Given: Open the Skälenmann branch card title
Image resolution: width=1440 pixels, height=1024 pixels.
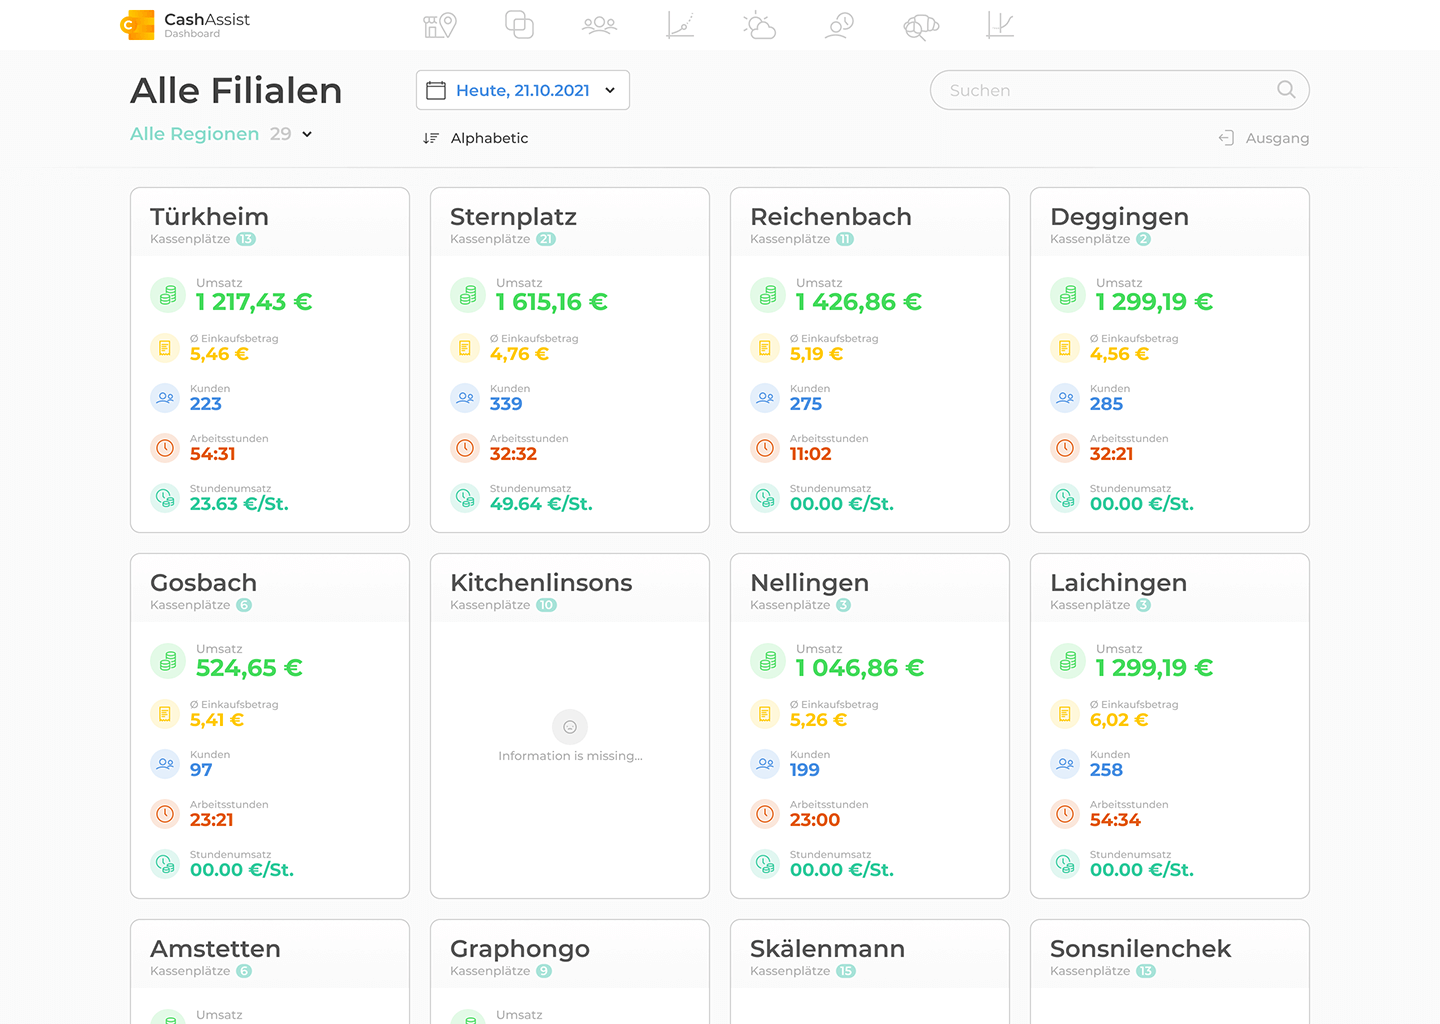Looking at the screenshot, I should (x=827, y=949).
